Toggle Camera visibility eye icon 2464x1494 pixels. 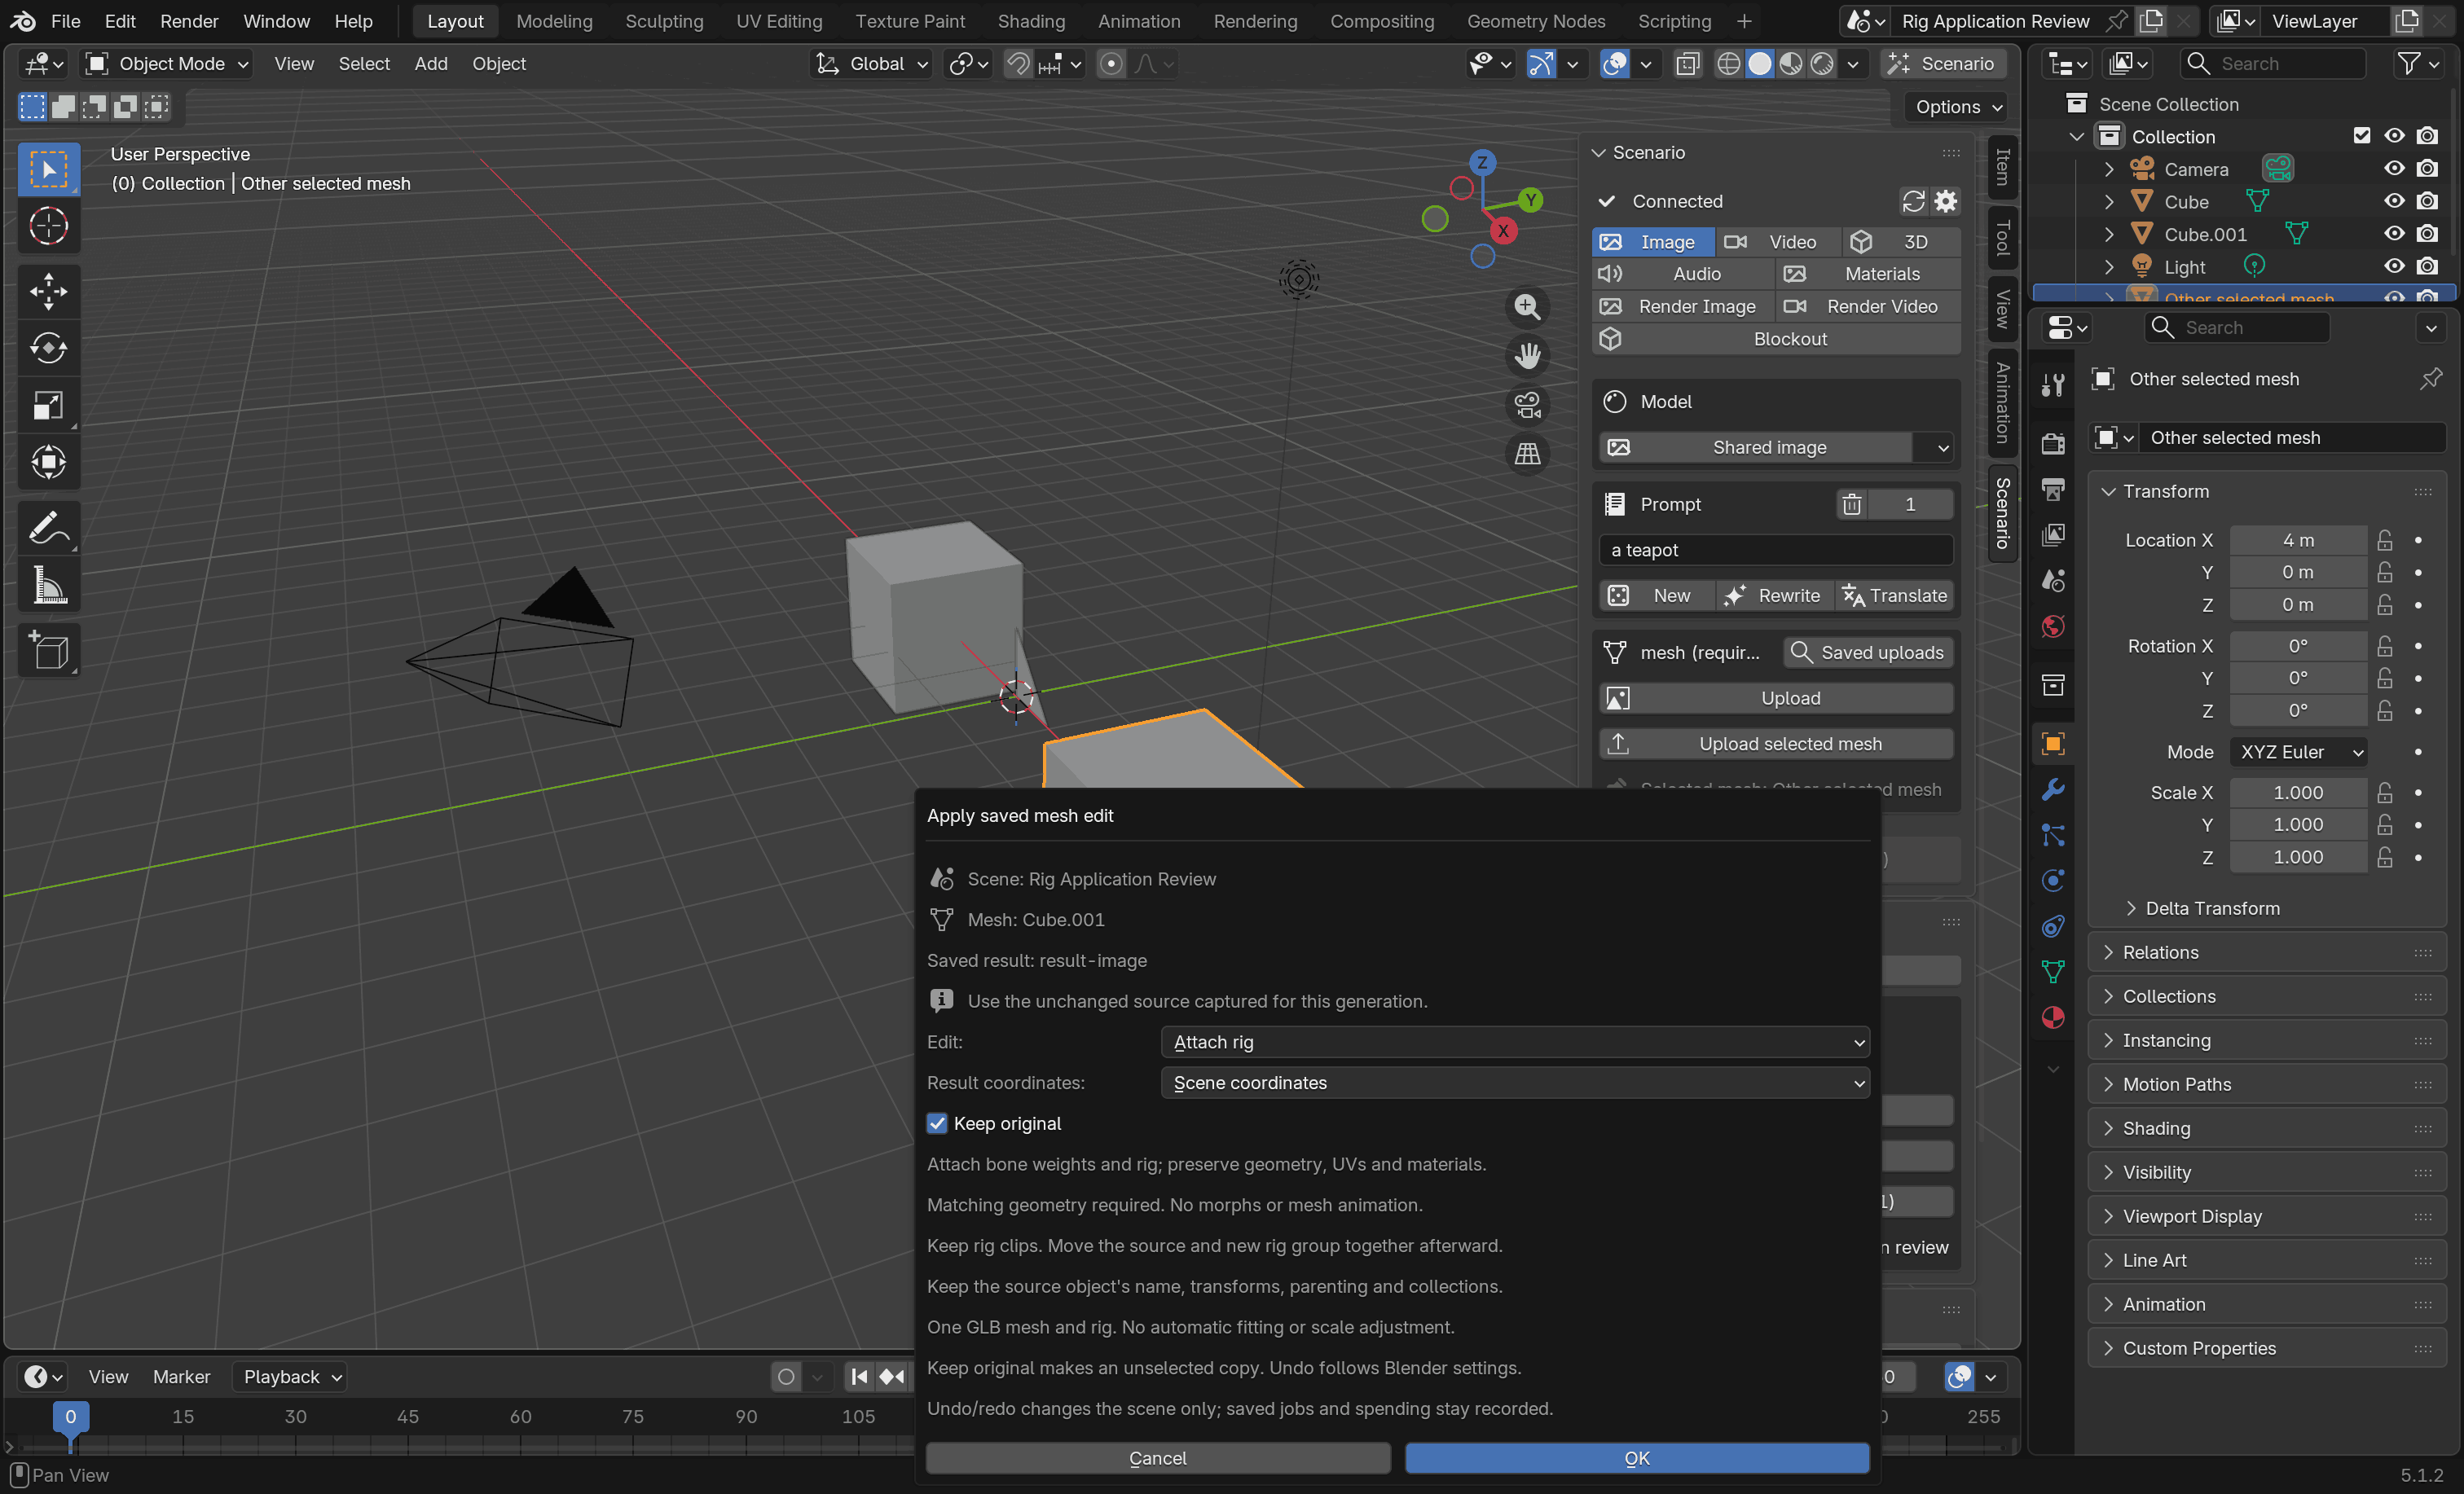(x=2394, y=169)
